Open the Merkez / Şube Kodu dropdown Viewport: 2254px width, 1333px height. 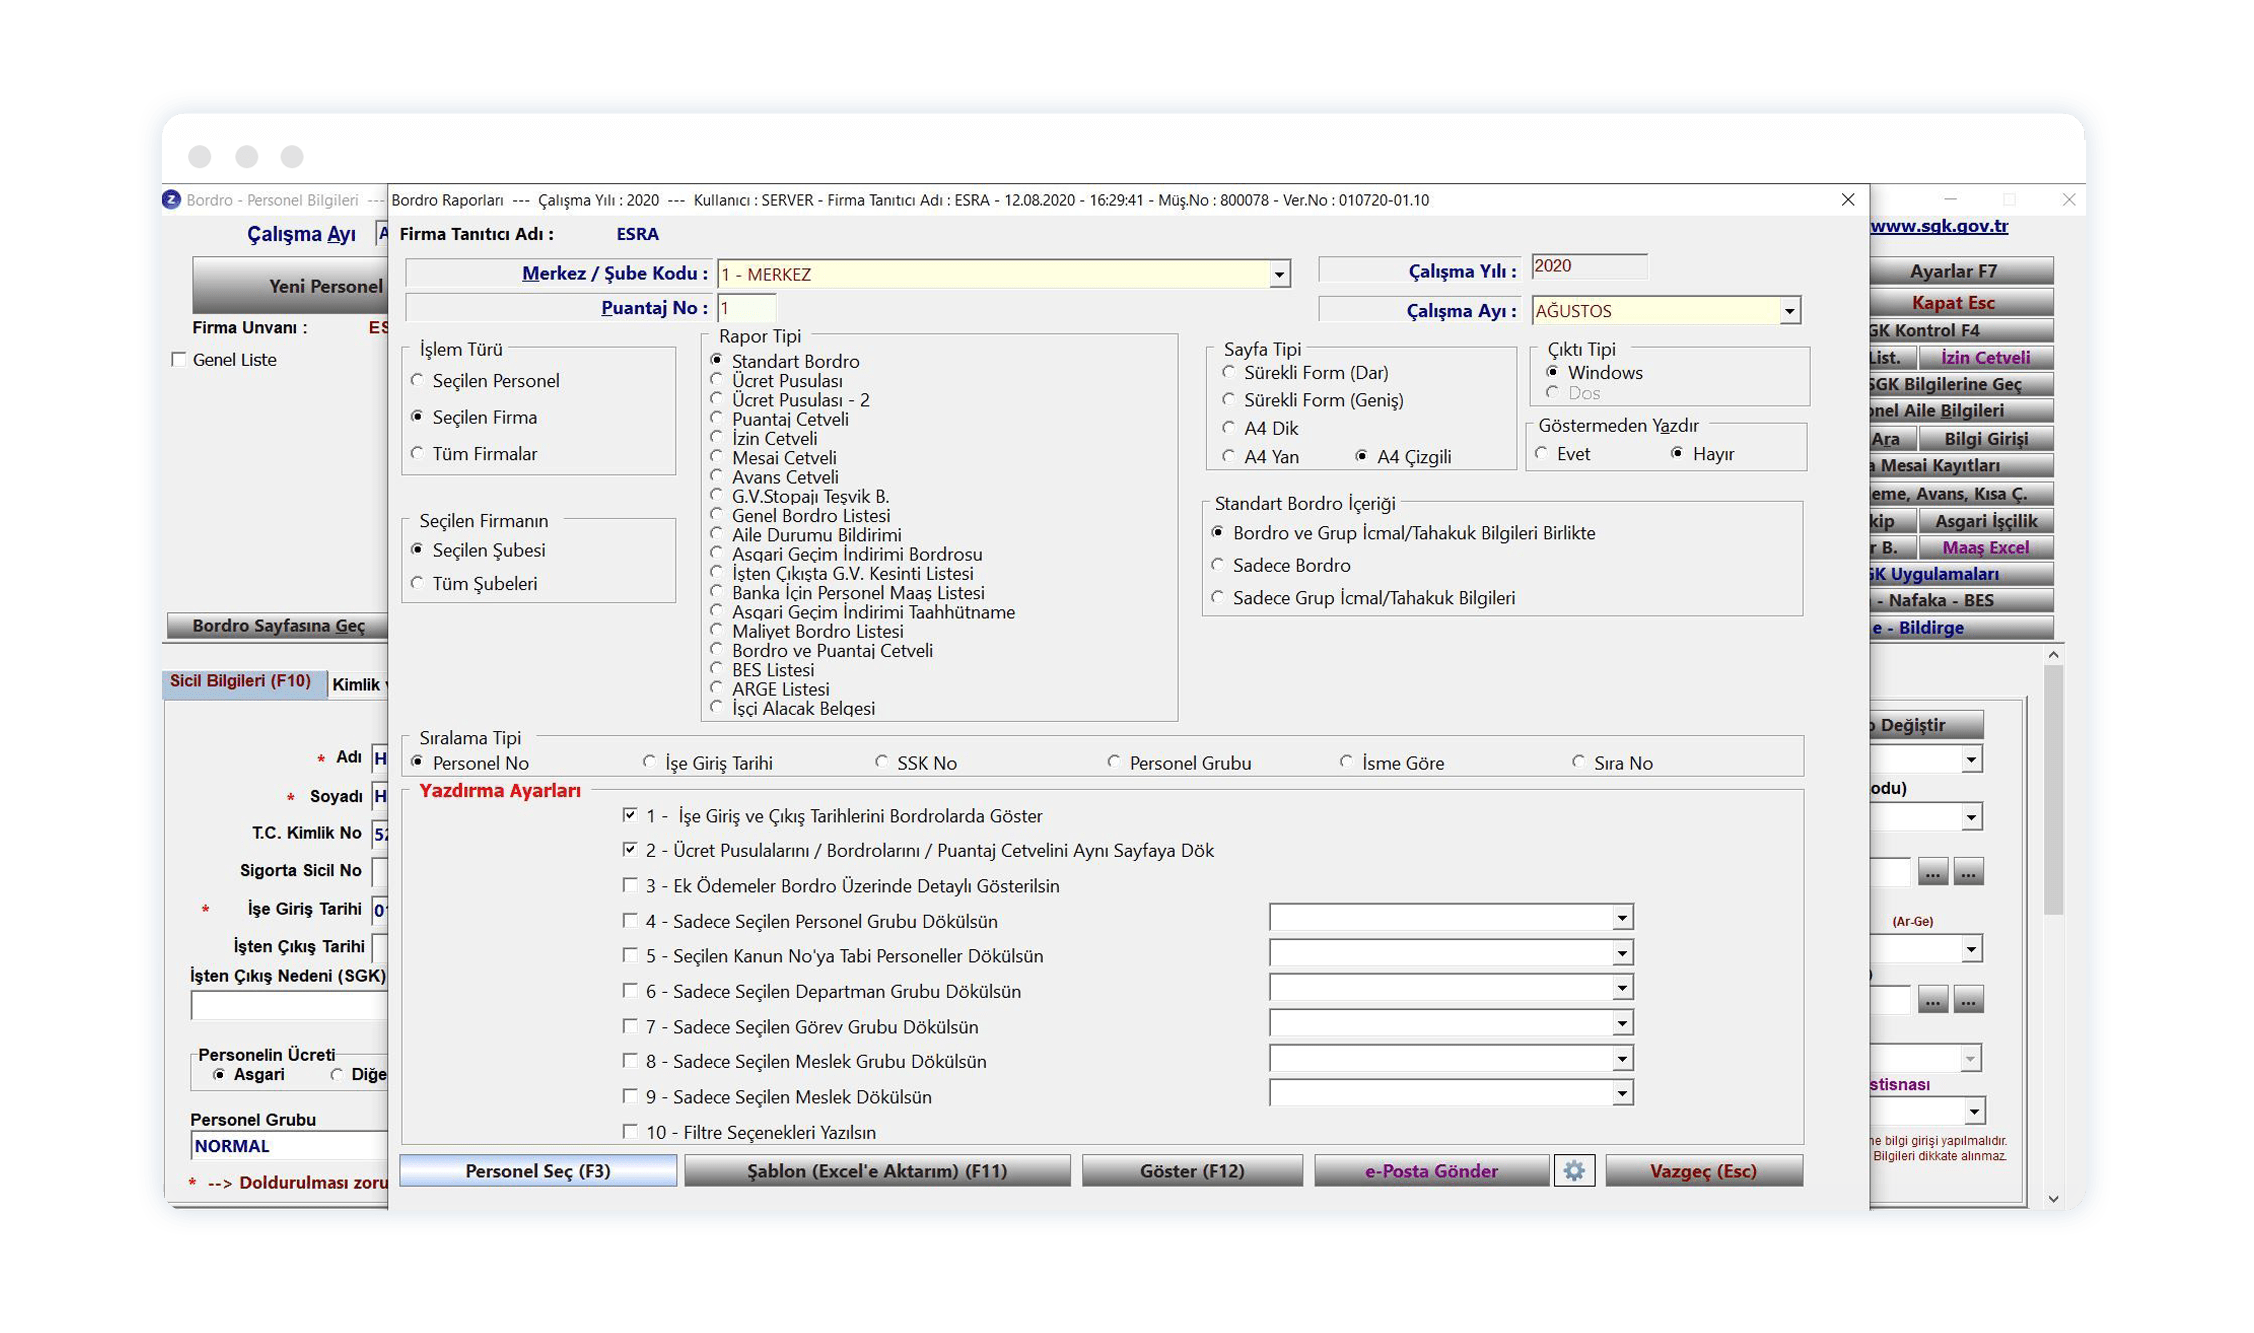pos(1279,274)
